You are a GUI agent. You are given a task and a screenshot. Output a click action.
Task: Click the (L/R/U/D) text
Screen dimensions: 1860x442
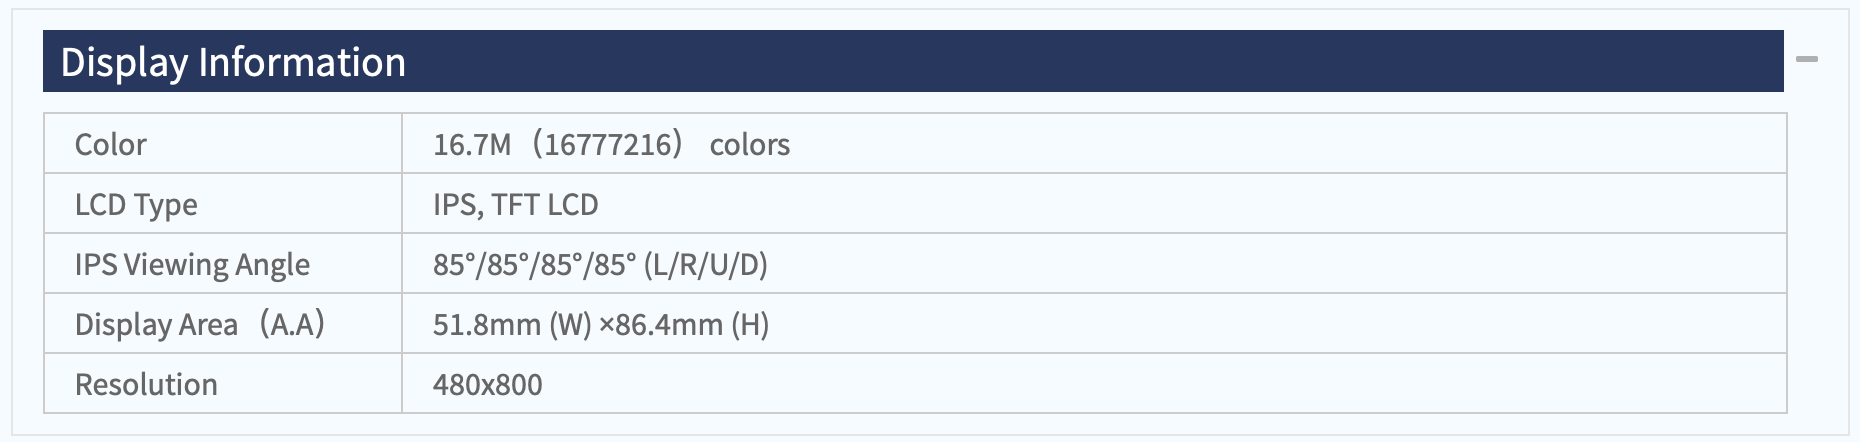(706, 264)
